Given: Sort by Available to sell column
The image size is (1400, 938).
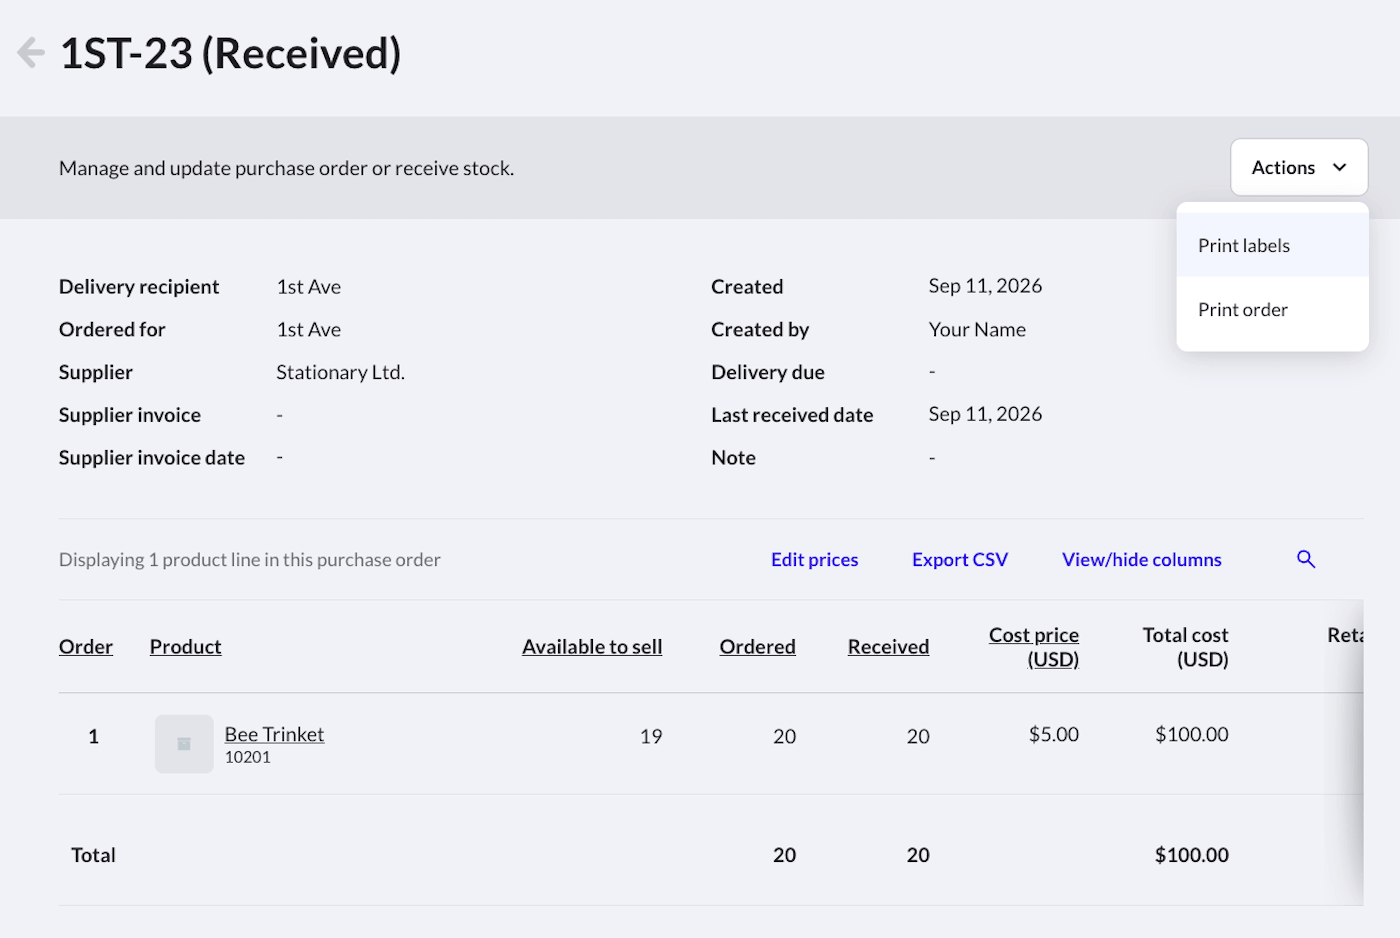Looking at the screenshot, I should coord(592,647).
